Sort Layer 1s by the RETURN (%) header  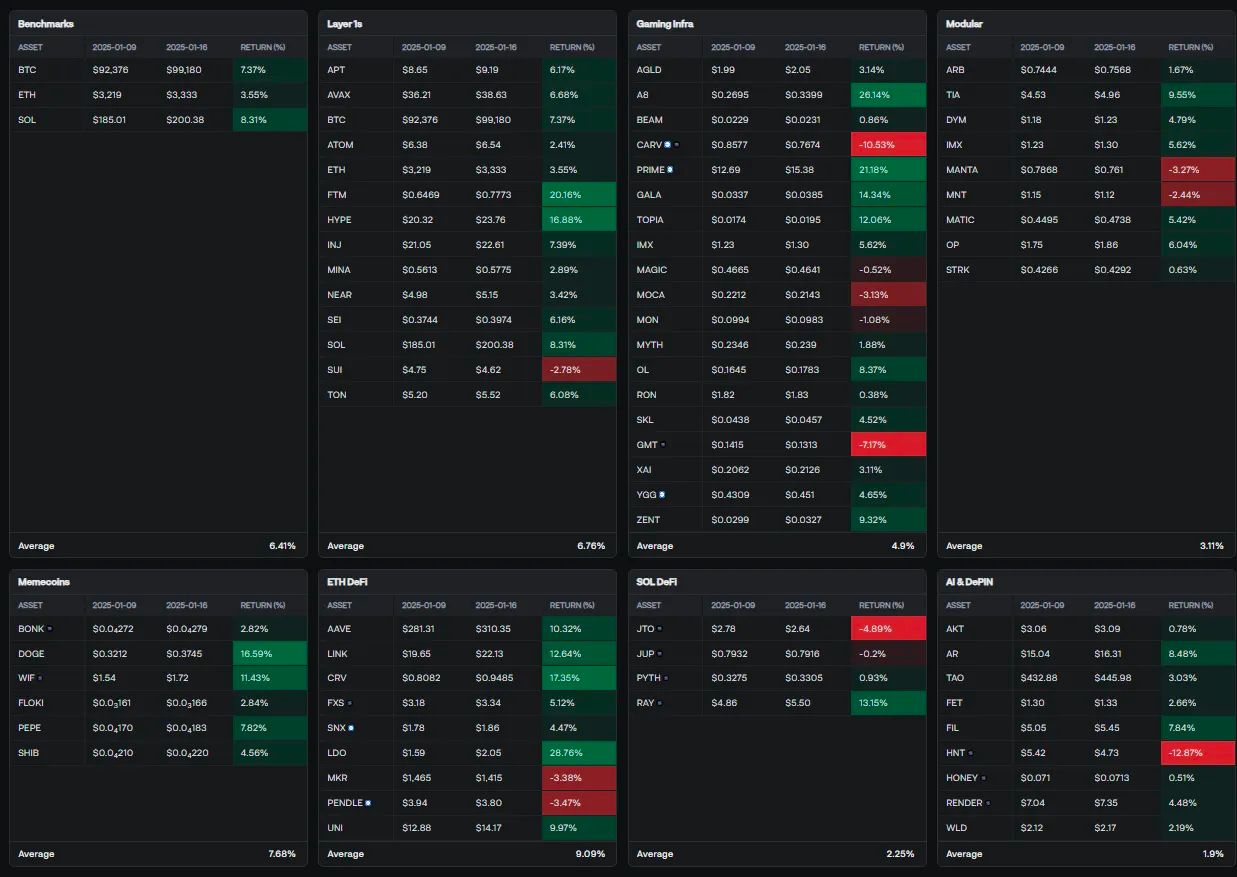572,47
